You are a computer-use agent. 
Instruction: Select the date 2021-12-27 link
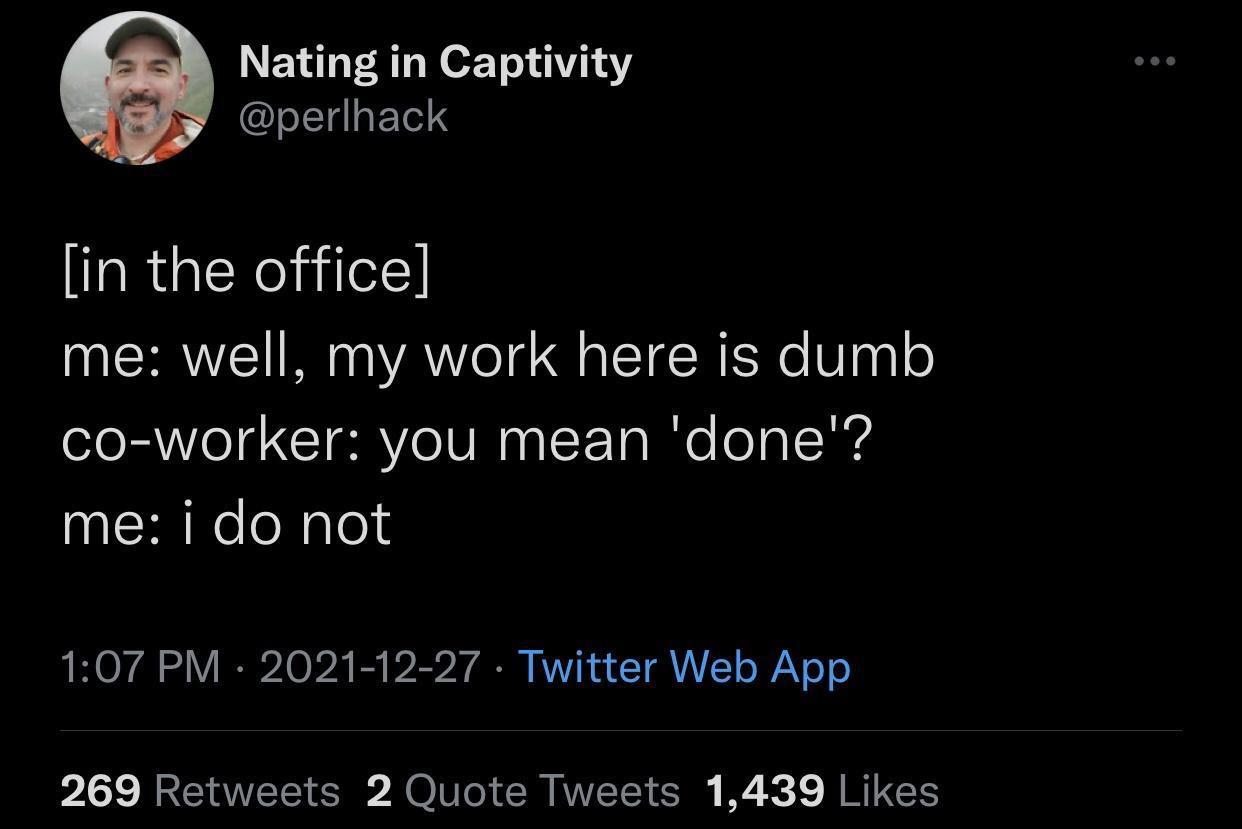[370, 666]
